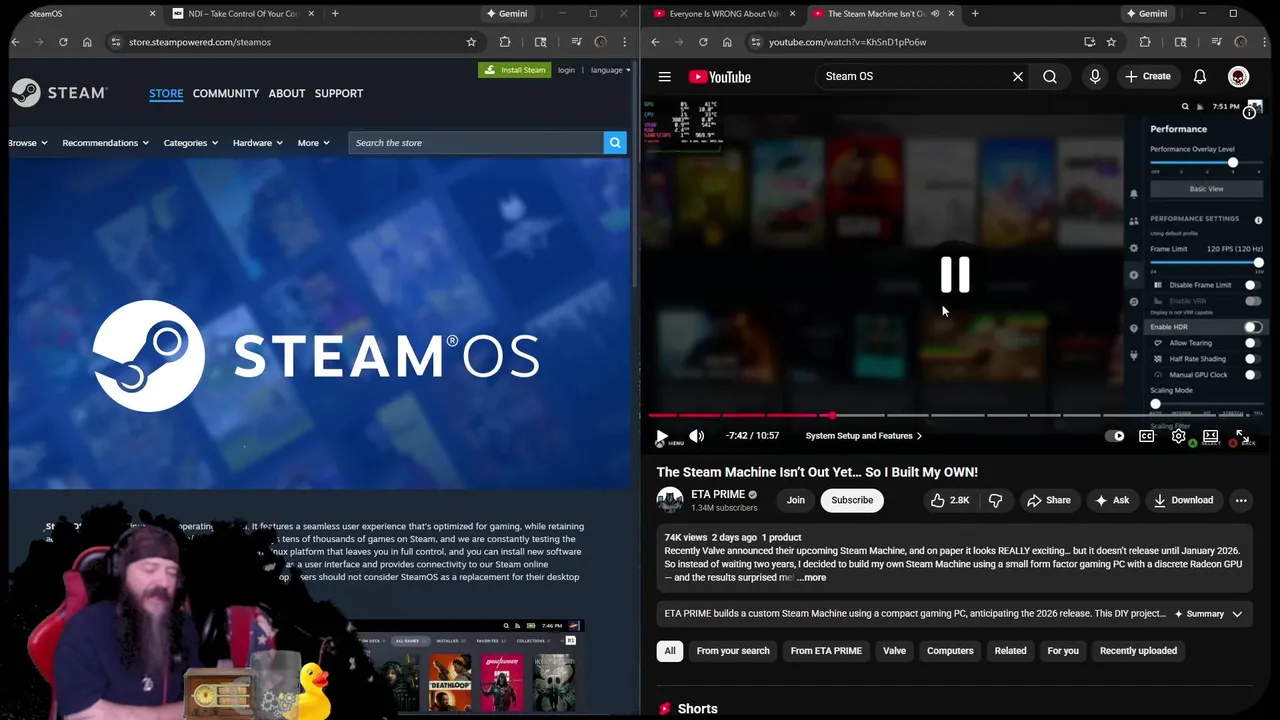This screenshot has width=1280, height=720.
Task: Dislike the ETA PRIME video
Action: pos(995,500)
